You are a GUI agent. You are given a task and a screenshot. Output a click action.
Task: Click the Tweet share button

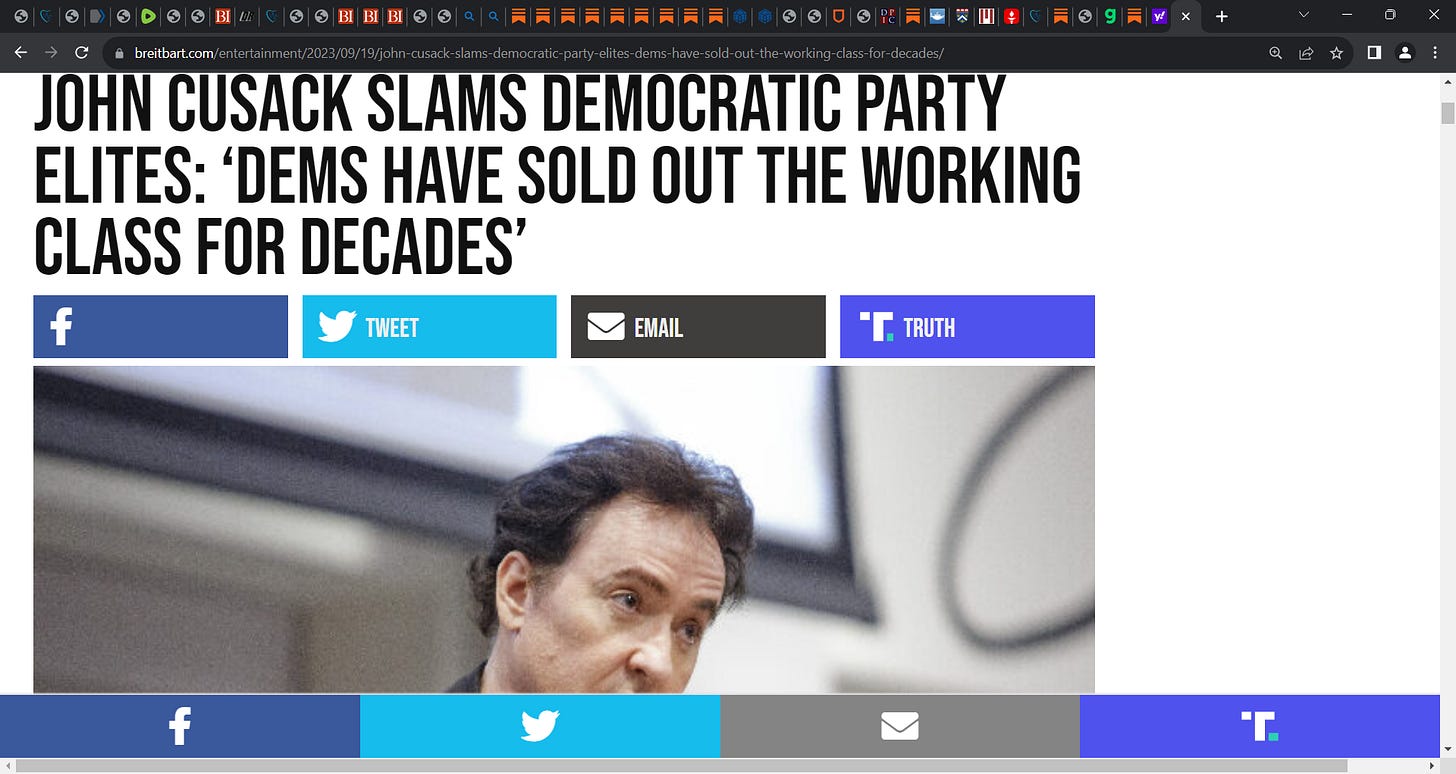(x=429, y=327)
